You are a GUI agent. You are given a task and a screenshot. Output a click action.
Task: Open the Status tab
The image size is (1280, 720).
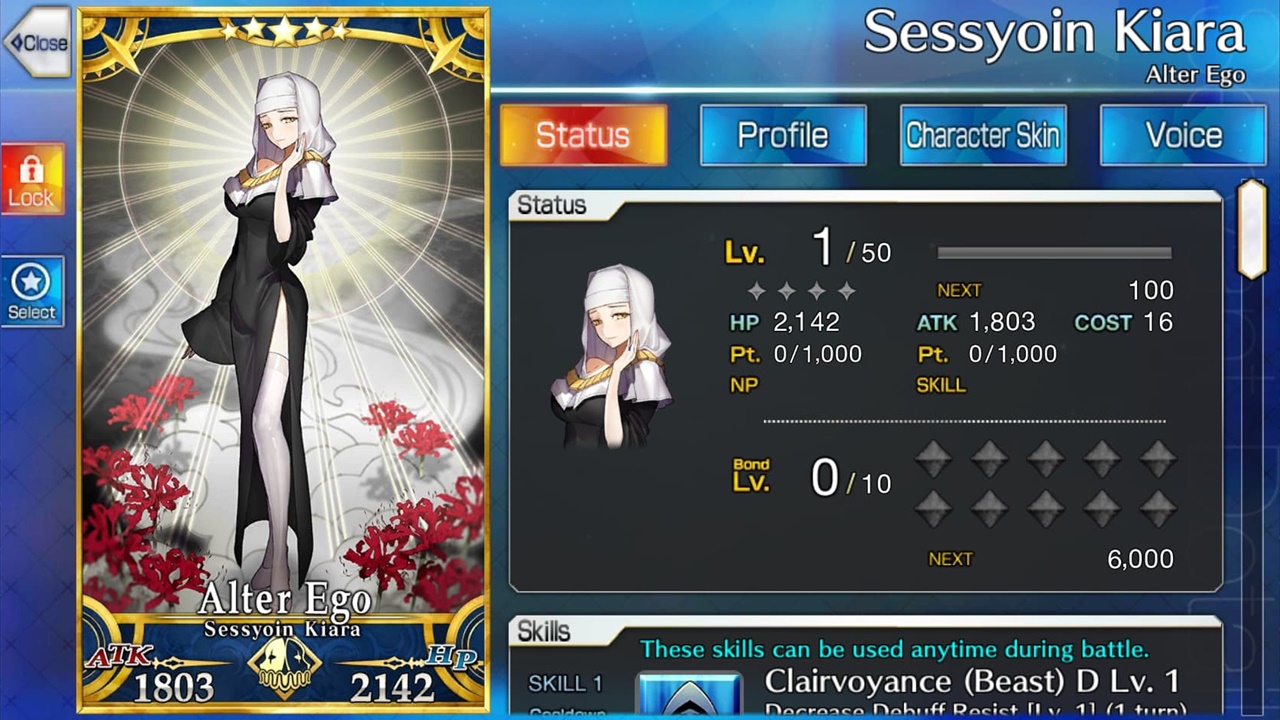point(583,135)
